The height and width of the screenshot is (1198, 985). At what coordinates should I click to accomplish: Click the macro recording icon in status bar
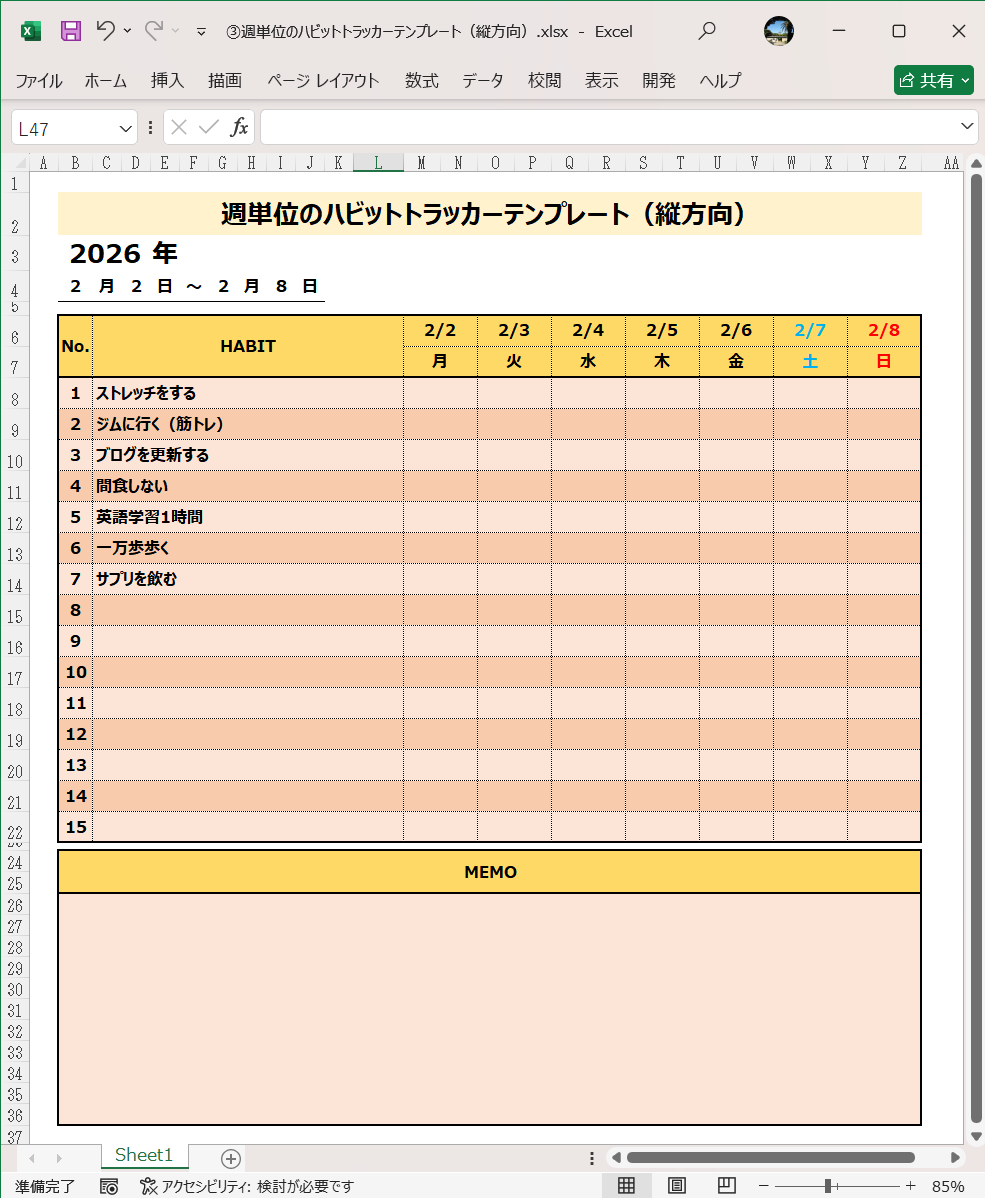coord(110,1185)
